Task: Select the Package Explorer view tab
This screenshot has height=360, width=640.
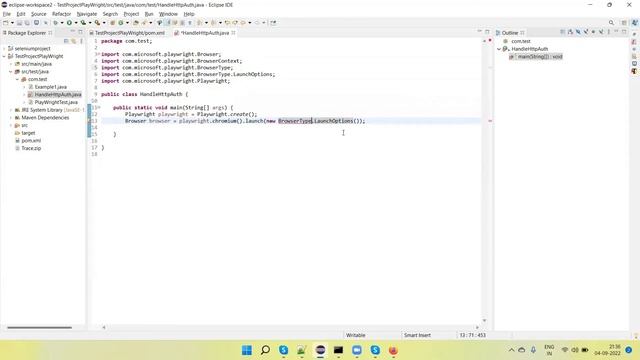Action: click(27, 33)
